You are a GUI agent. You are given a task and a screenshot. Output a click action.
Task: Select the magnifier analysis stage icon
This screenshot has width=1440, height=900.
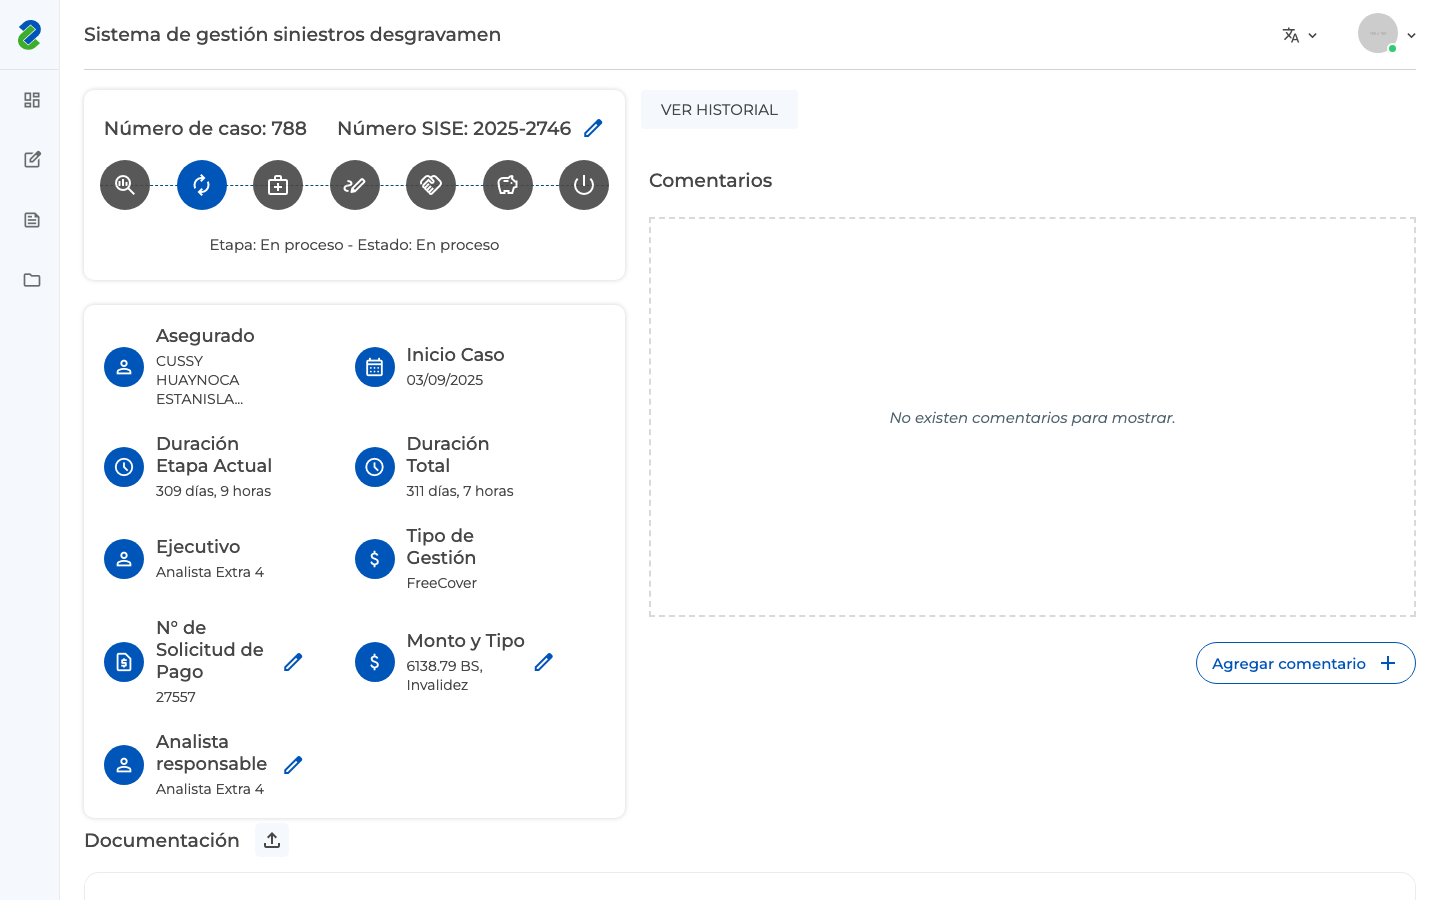pos(125,185)
